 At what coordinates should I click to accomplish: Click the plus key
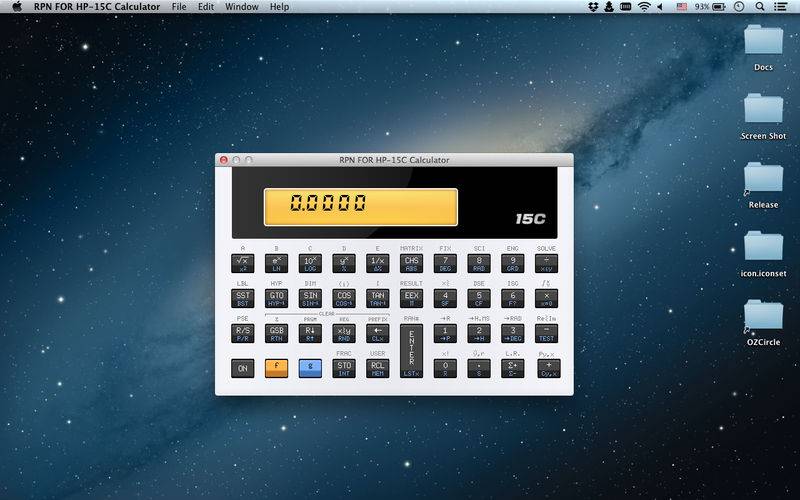tap(548, 368)
